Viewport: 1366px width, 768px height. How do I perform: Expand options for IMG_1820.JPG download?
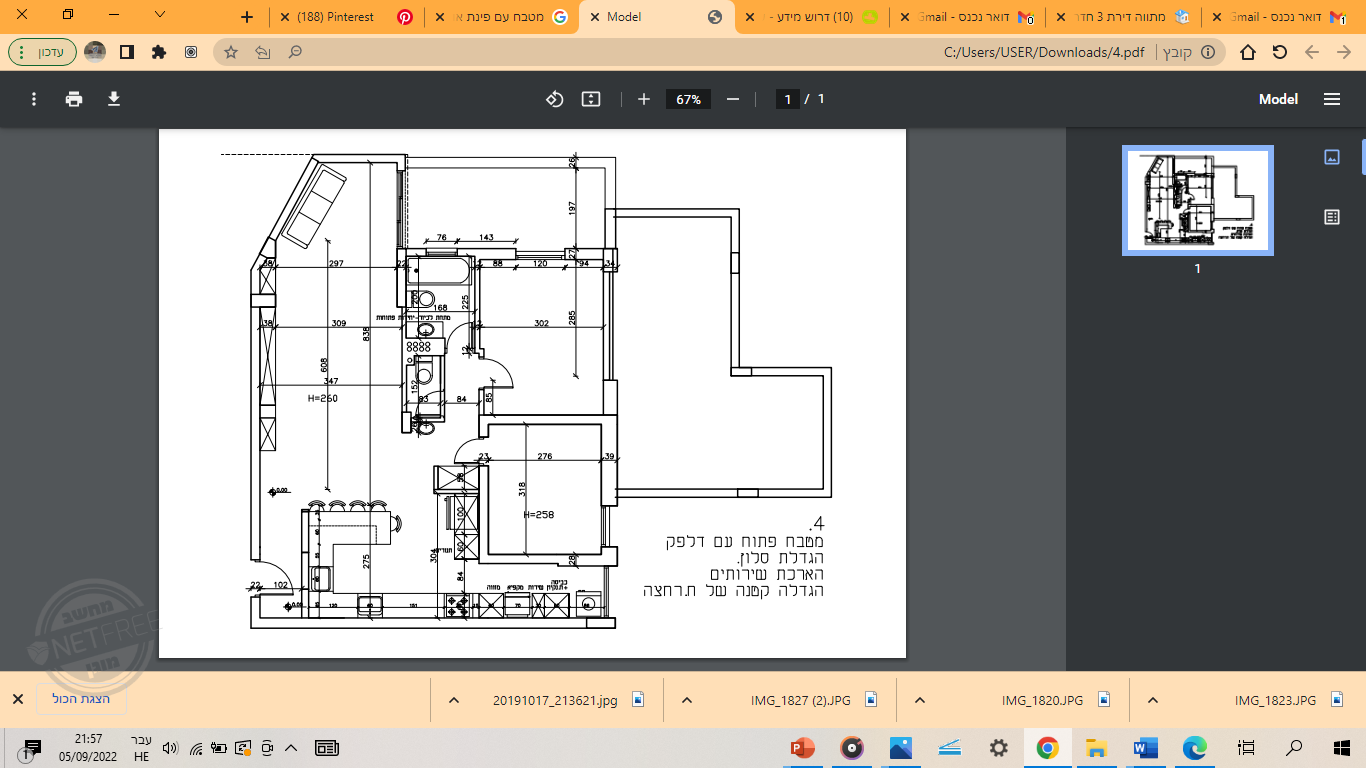pos(921,700)
